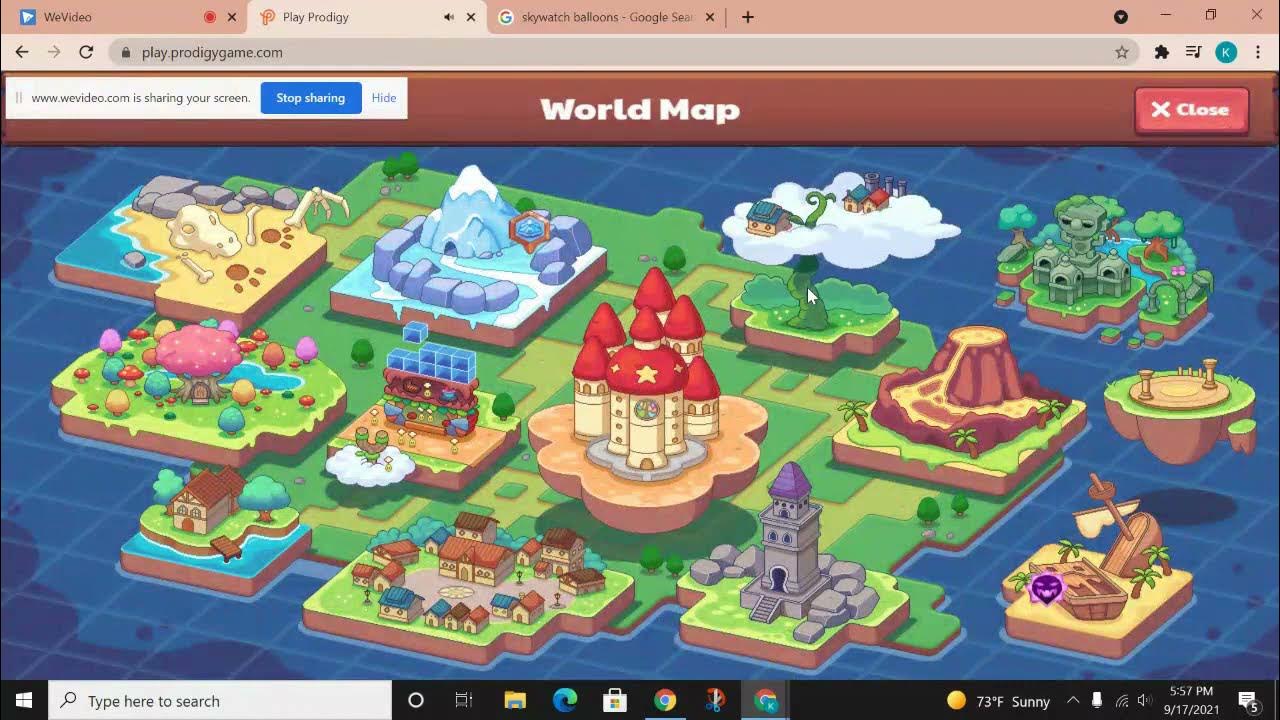
Task: Visit the stone golem ruins island
Action: 1105,265
